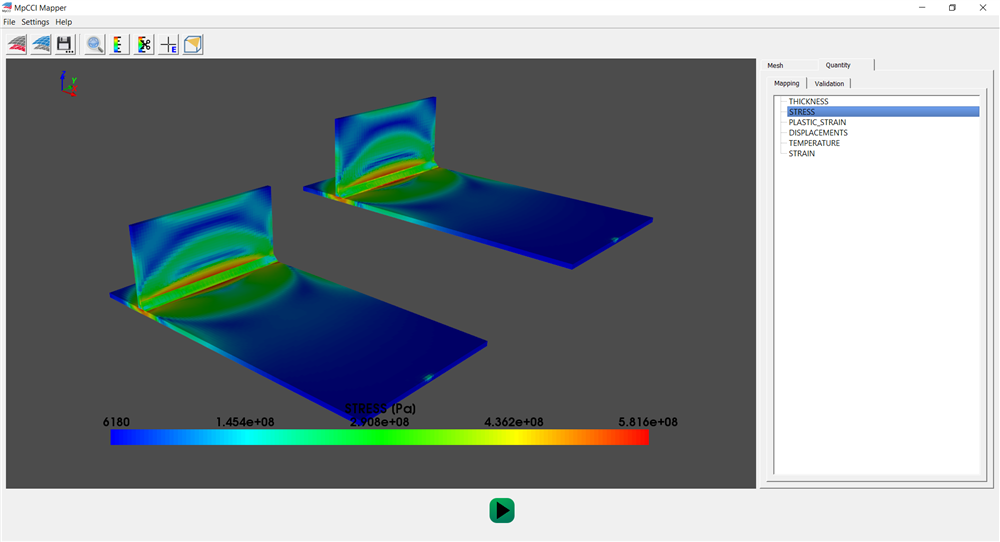Click the magnifier zoom-fit icon

pyautogui.click(x=95, y=44)
